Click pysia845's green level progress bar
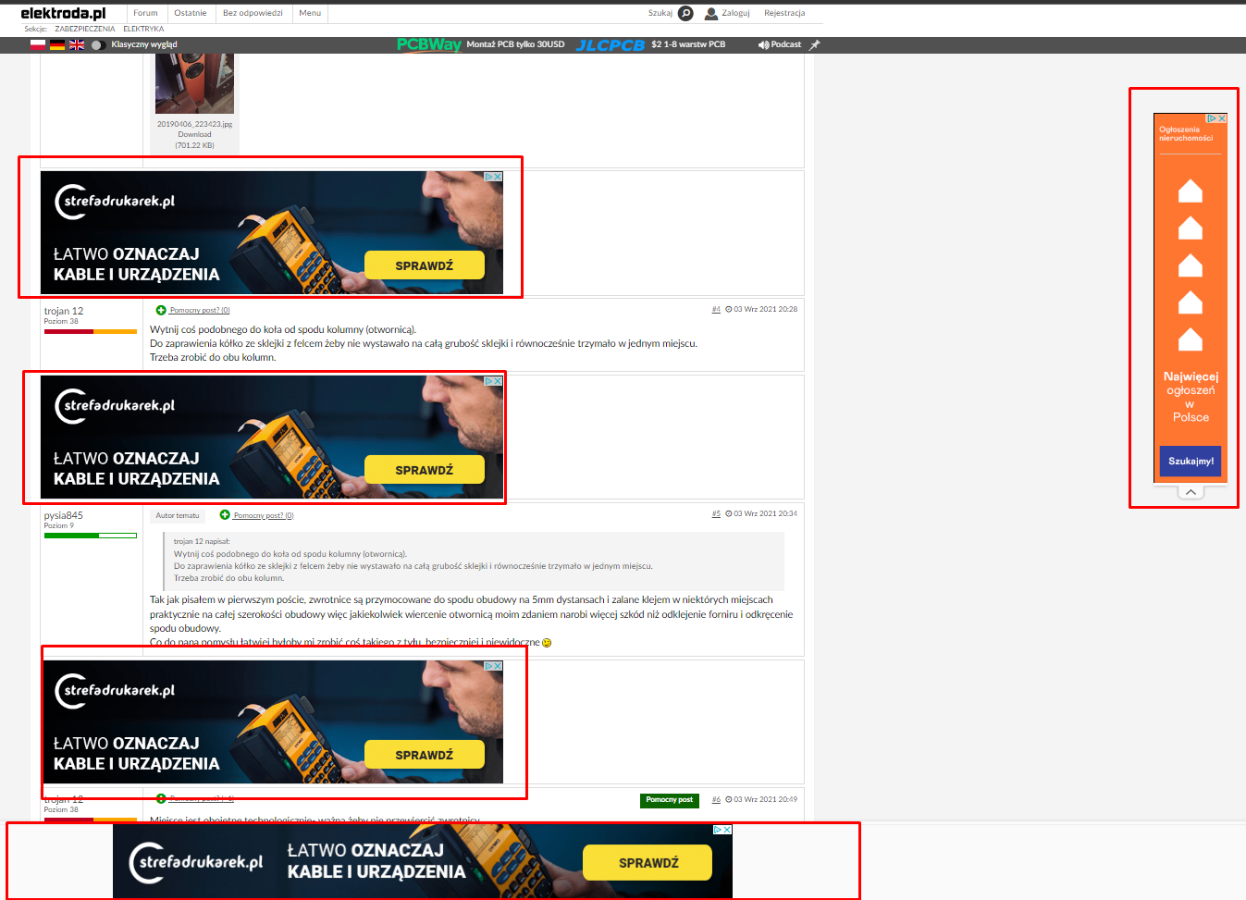Viewport: 1246px width, 900px height. [90, 535]
